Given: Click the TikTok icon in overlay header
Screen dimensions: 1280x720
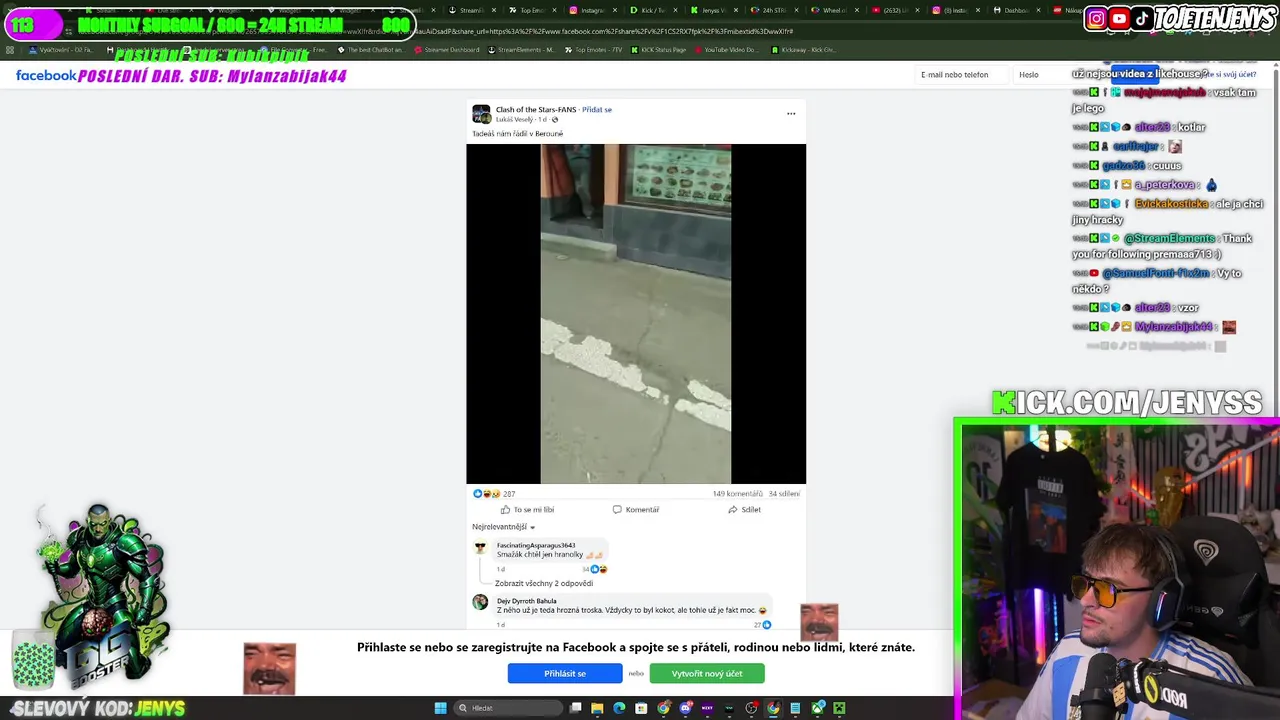Looking at the screenshot, I should click(x=1141, y=18).
